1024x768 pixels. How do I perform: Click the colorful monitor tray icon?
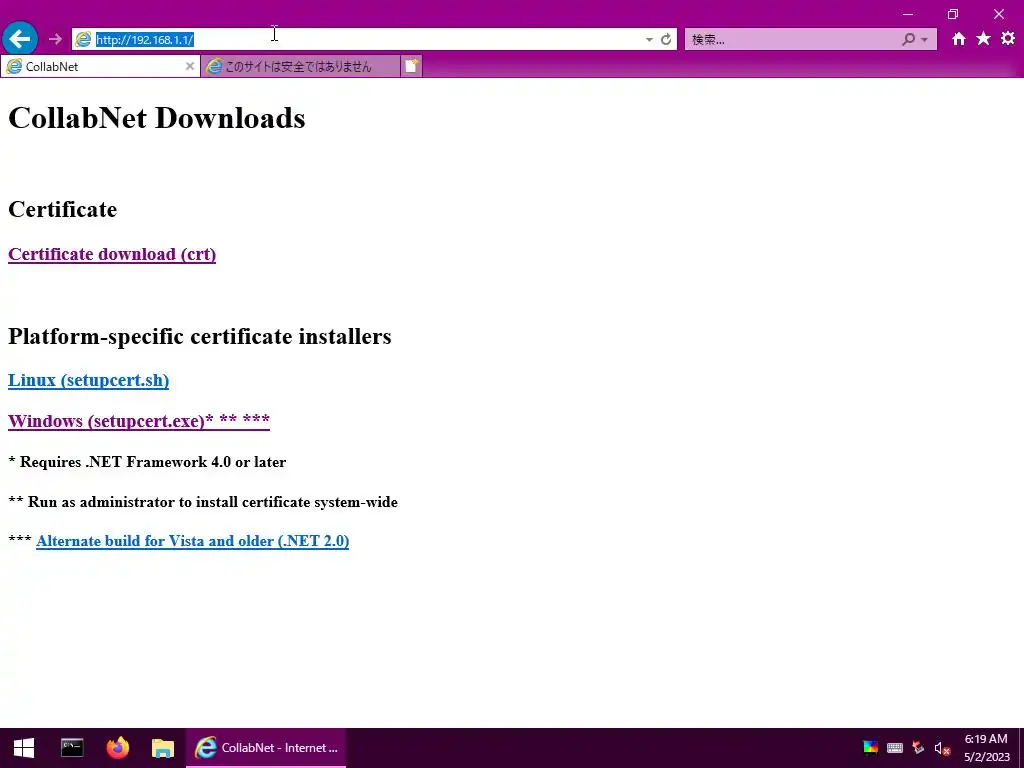click(x=871, y=748)
